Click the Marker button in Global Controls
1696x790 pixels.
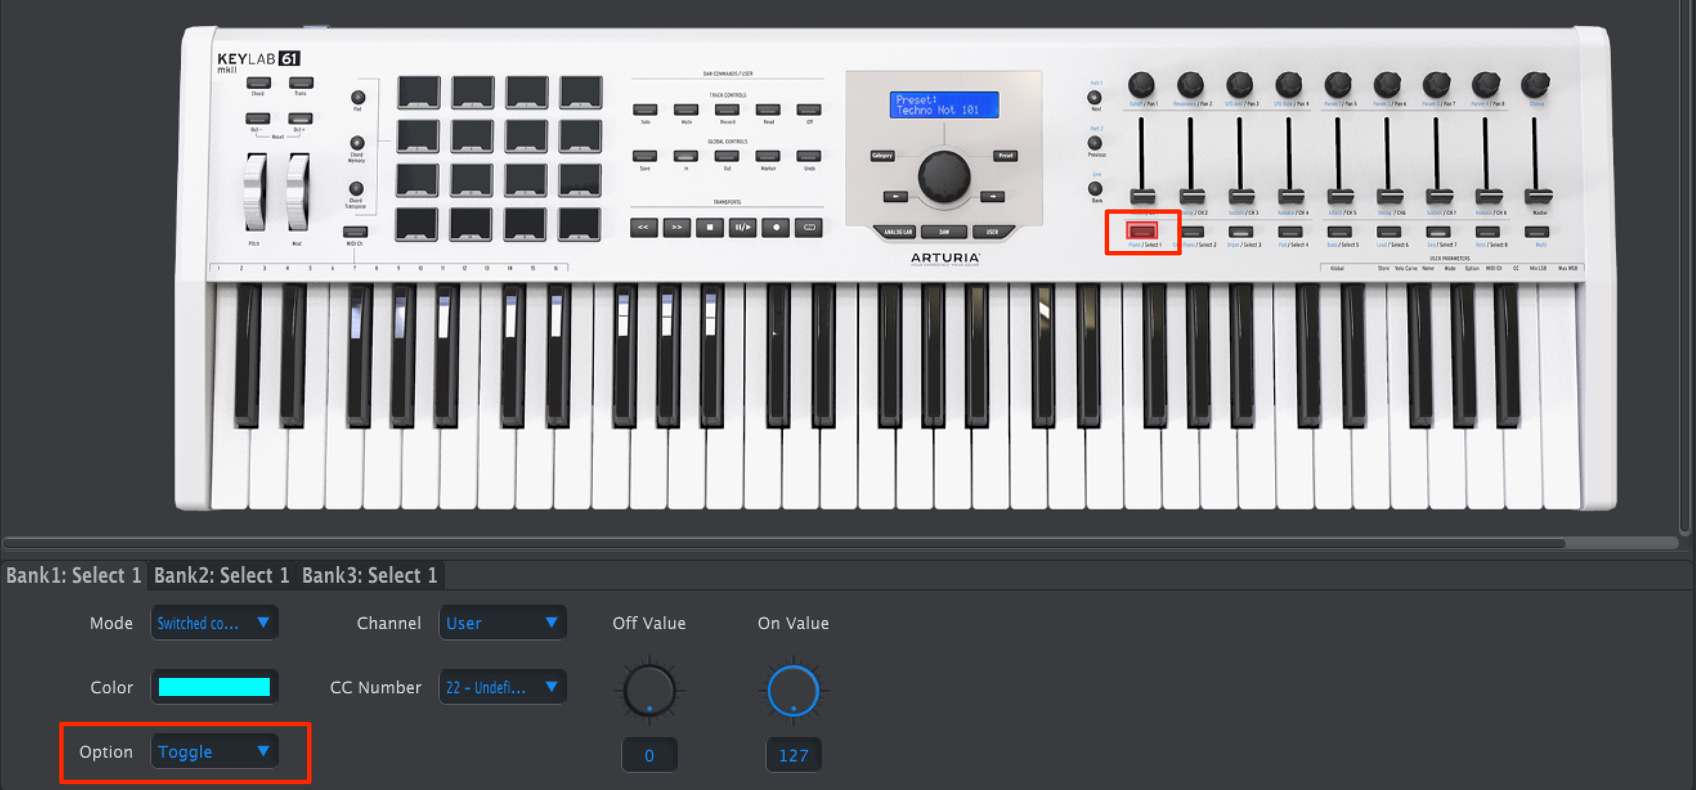(x=768, y=156)
